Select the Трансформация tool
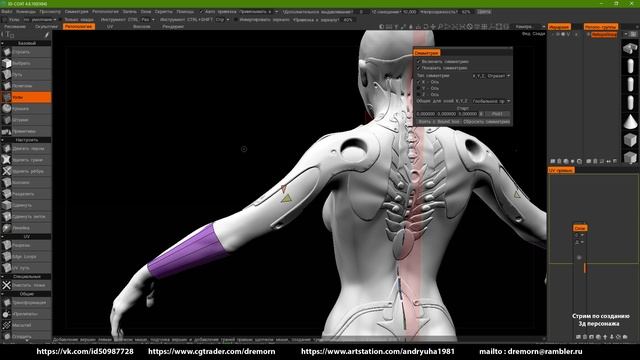Image resolution: width=640 pixels, height=360 pixels. tap(26, 302)
